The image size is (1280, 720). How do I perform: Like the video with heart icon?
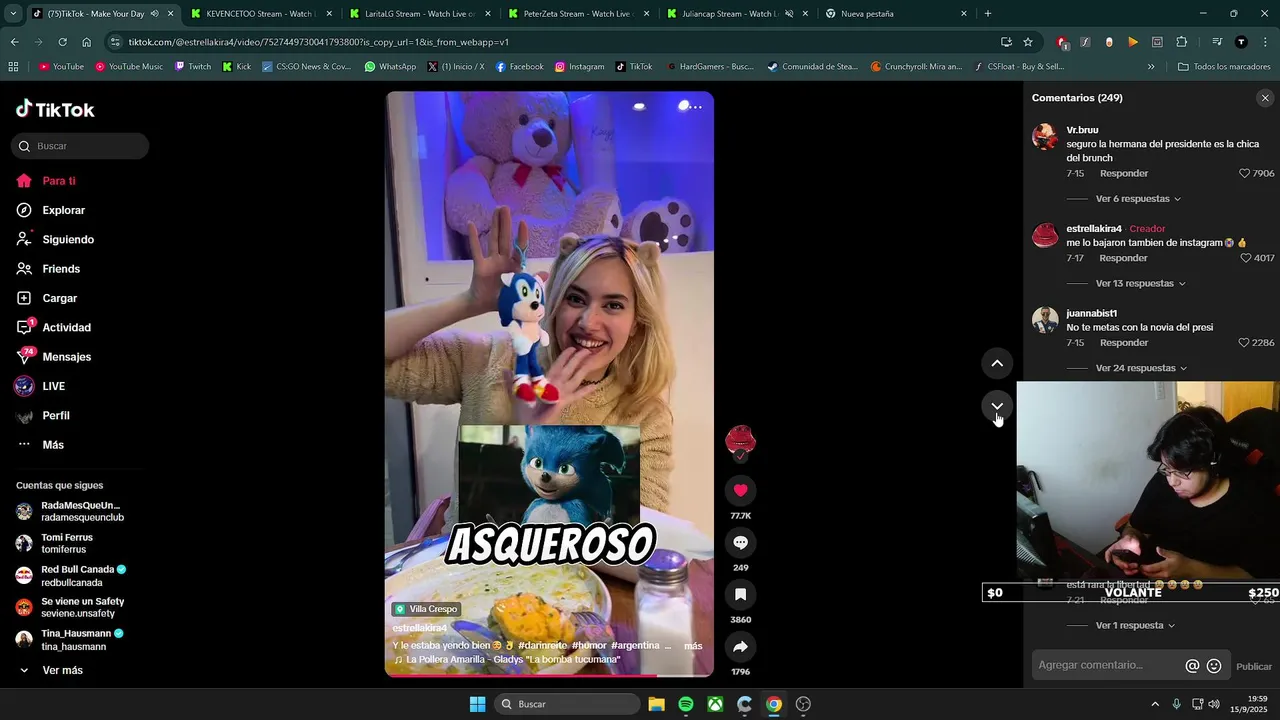tap(740, 490)
